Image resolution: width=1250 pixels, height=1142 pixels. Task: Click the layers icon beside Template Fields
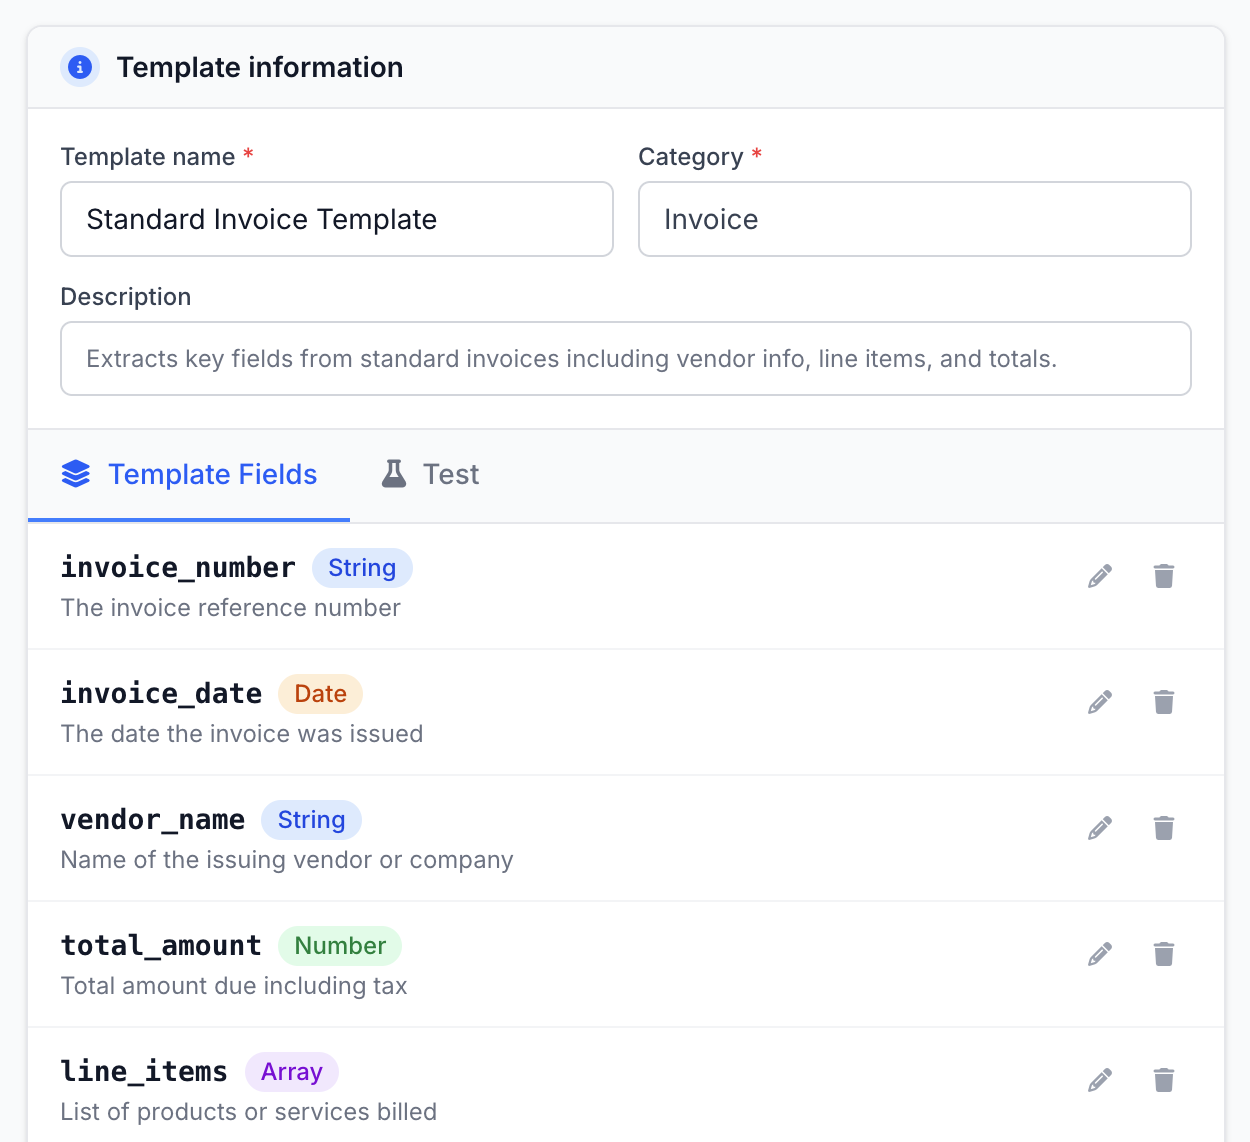(x=76, y=473)
